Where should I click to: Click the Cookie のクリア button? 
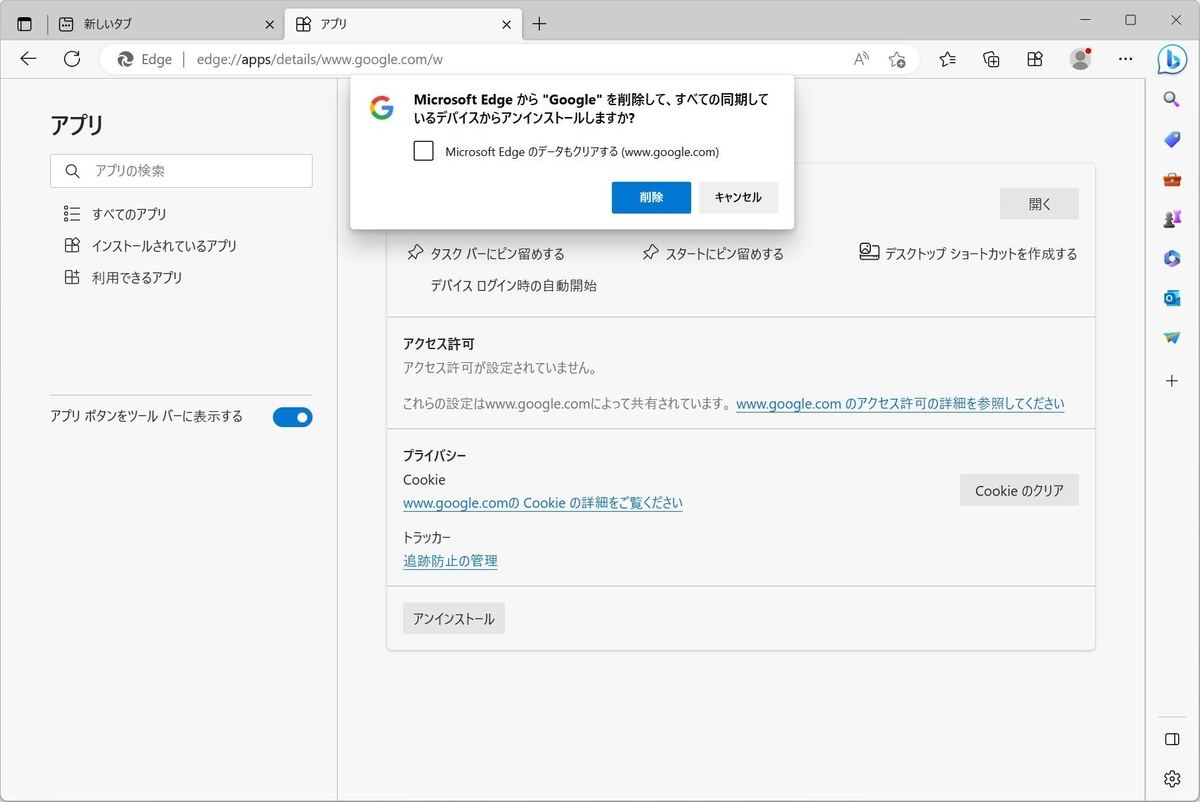1019,490
